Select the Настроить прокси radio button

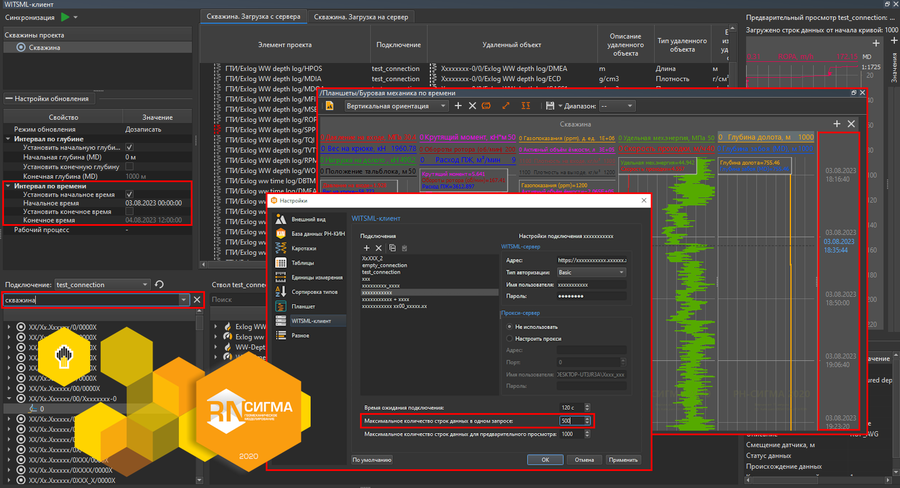coord(508,339)
